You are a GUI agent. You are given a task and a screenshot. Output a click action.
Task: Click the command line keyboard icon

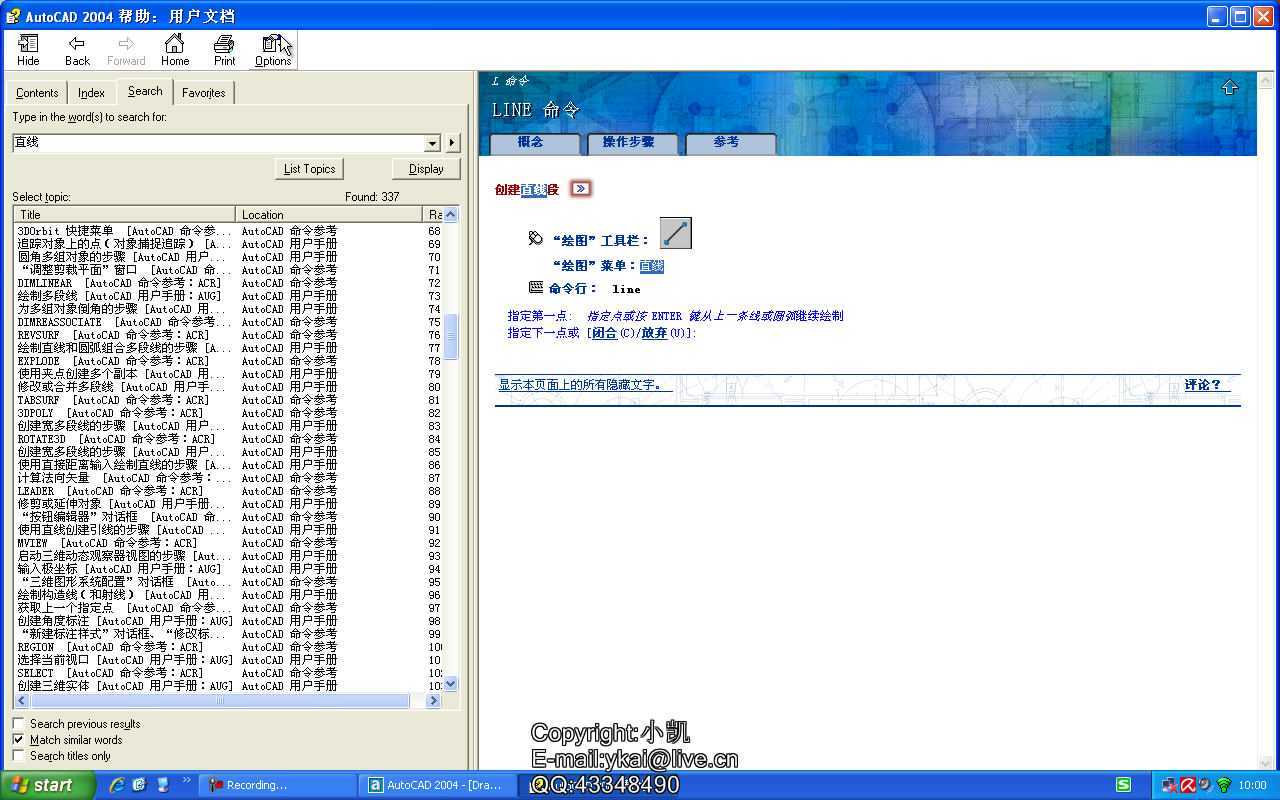pyautogui.click(x=536, y=287)
